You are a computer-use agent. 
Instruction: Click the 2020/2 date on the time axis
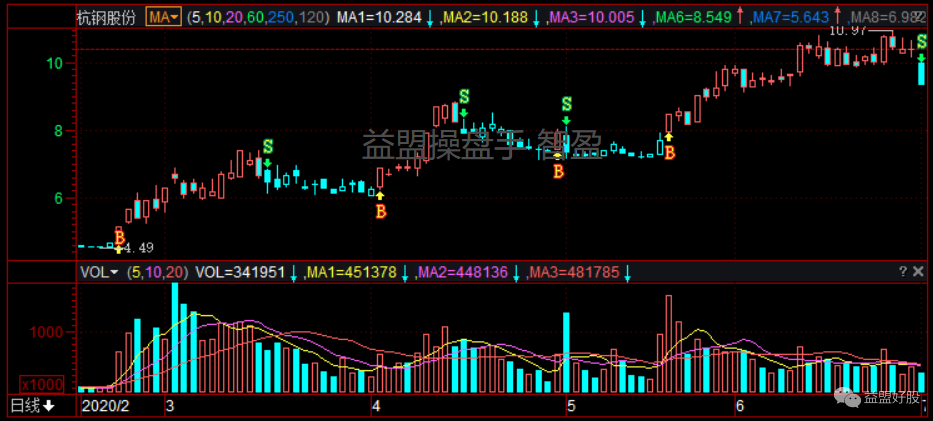pyautogui.click(x=106, y=406)
